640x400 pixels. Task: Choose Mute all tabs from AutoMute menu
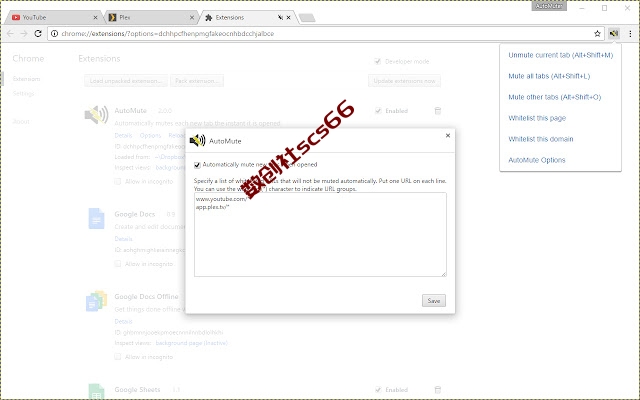pos(549,76)
